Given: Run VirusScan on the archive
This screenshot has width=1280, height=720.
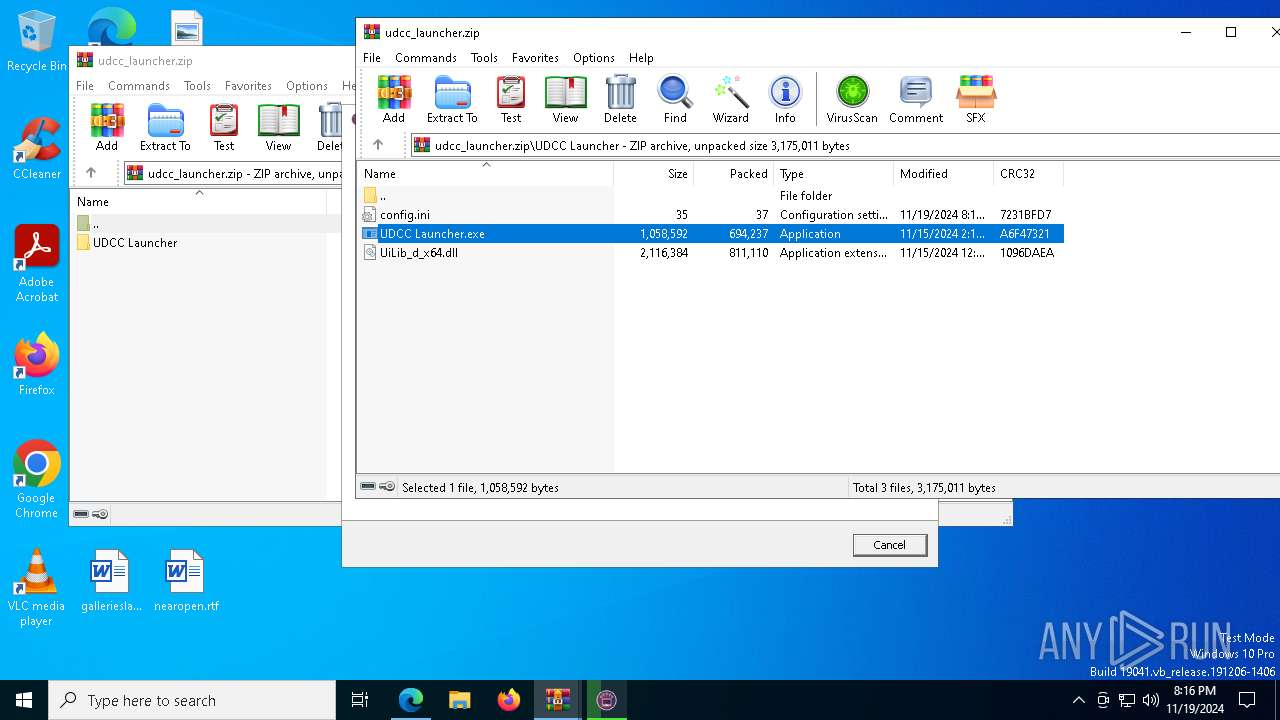Looking at the screenshot, I should pyautogui.click(x=852, y=99).
